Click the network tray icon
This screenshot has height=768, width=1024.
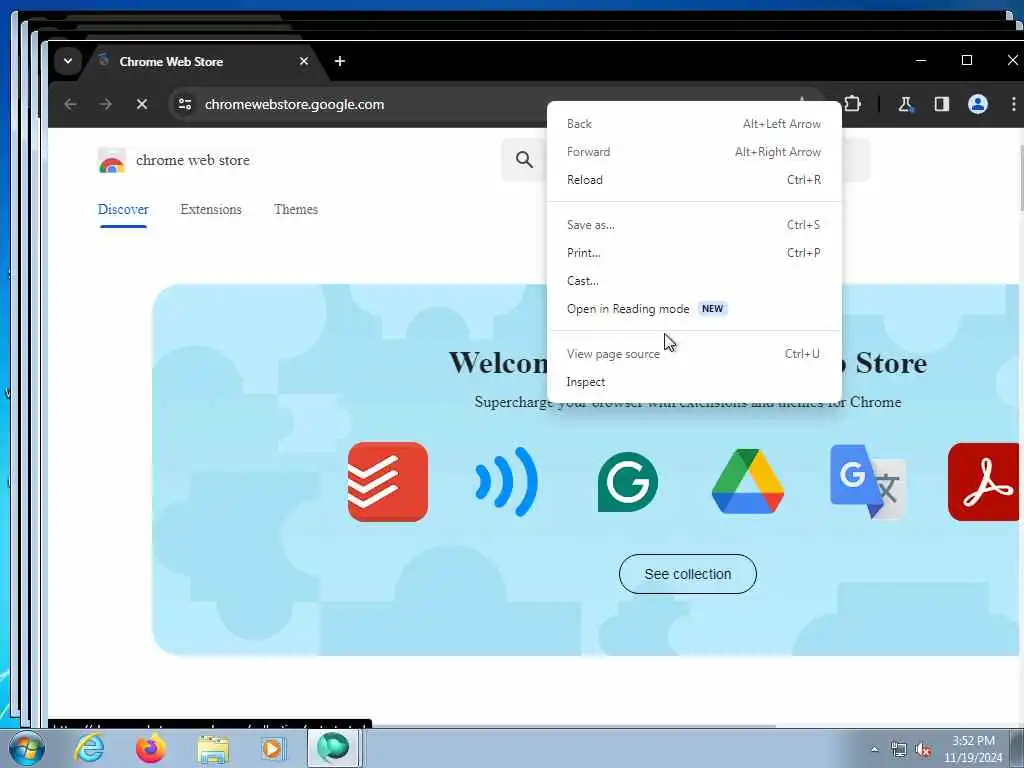(x=899, y=750)
